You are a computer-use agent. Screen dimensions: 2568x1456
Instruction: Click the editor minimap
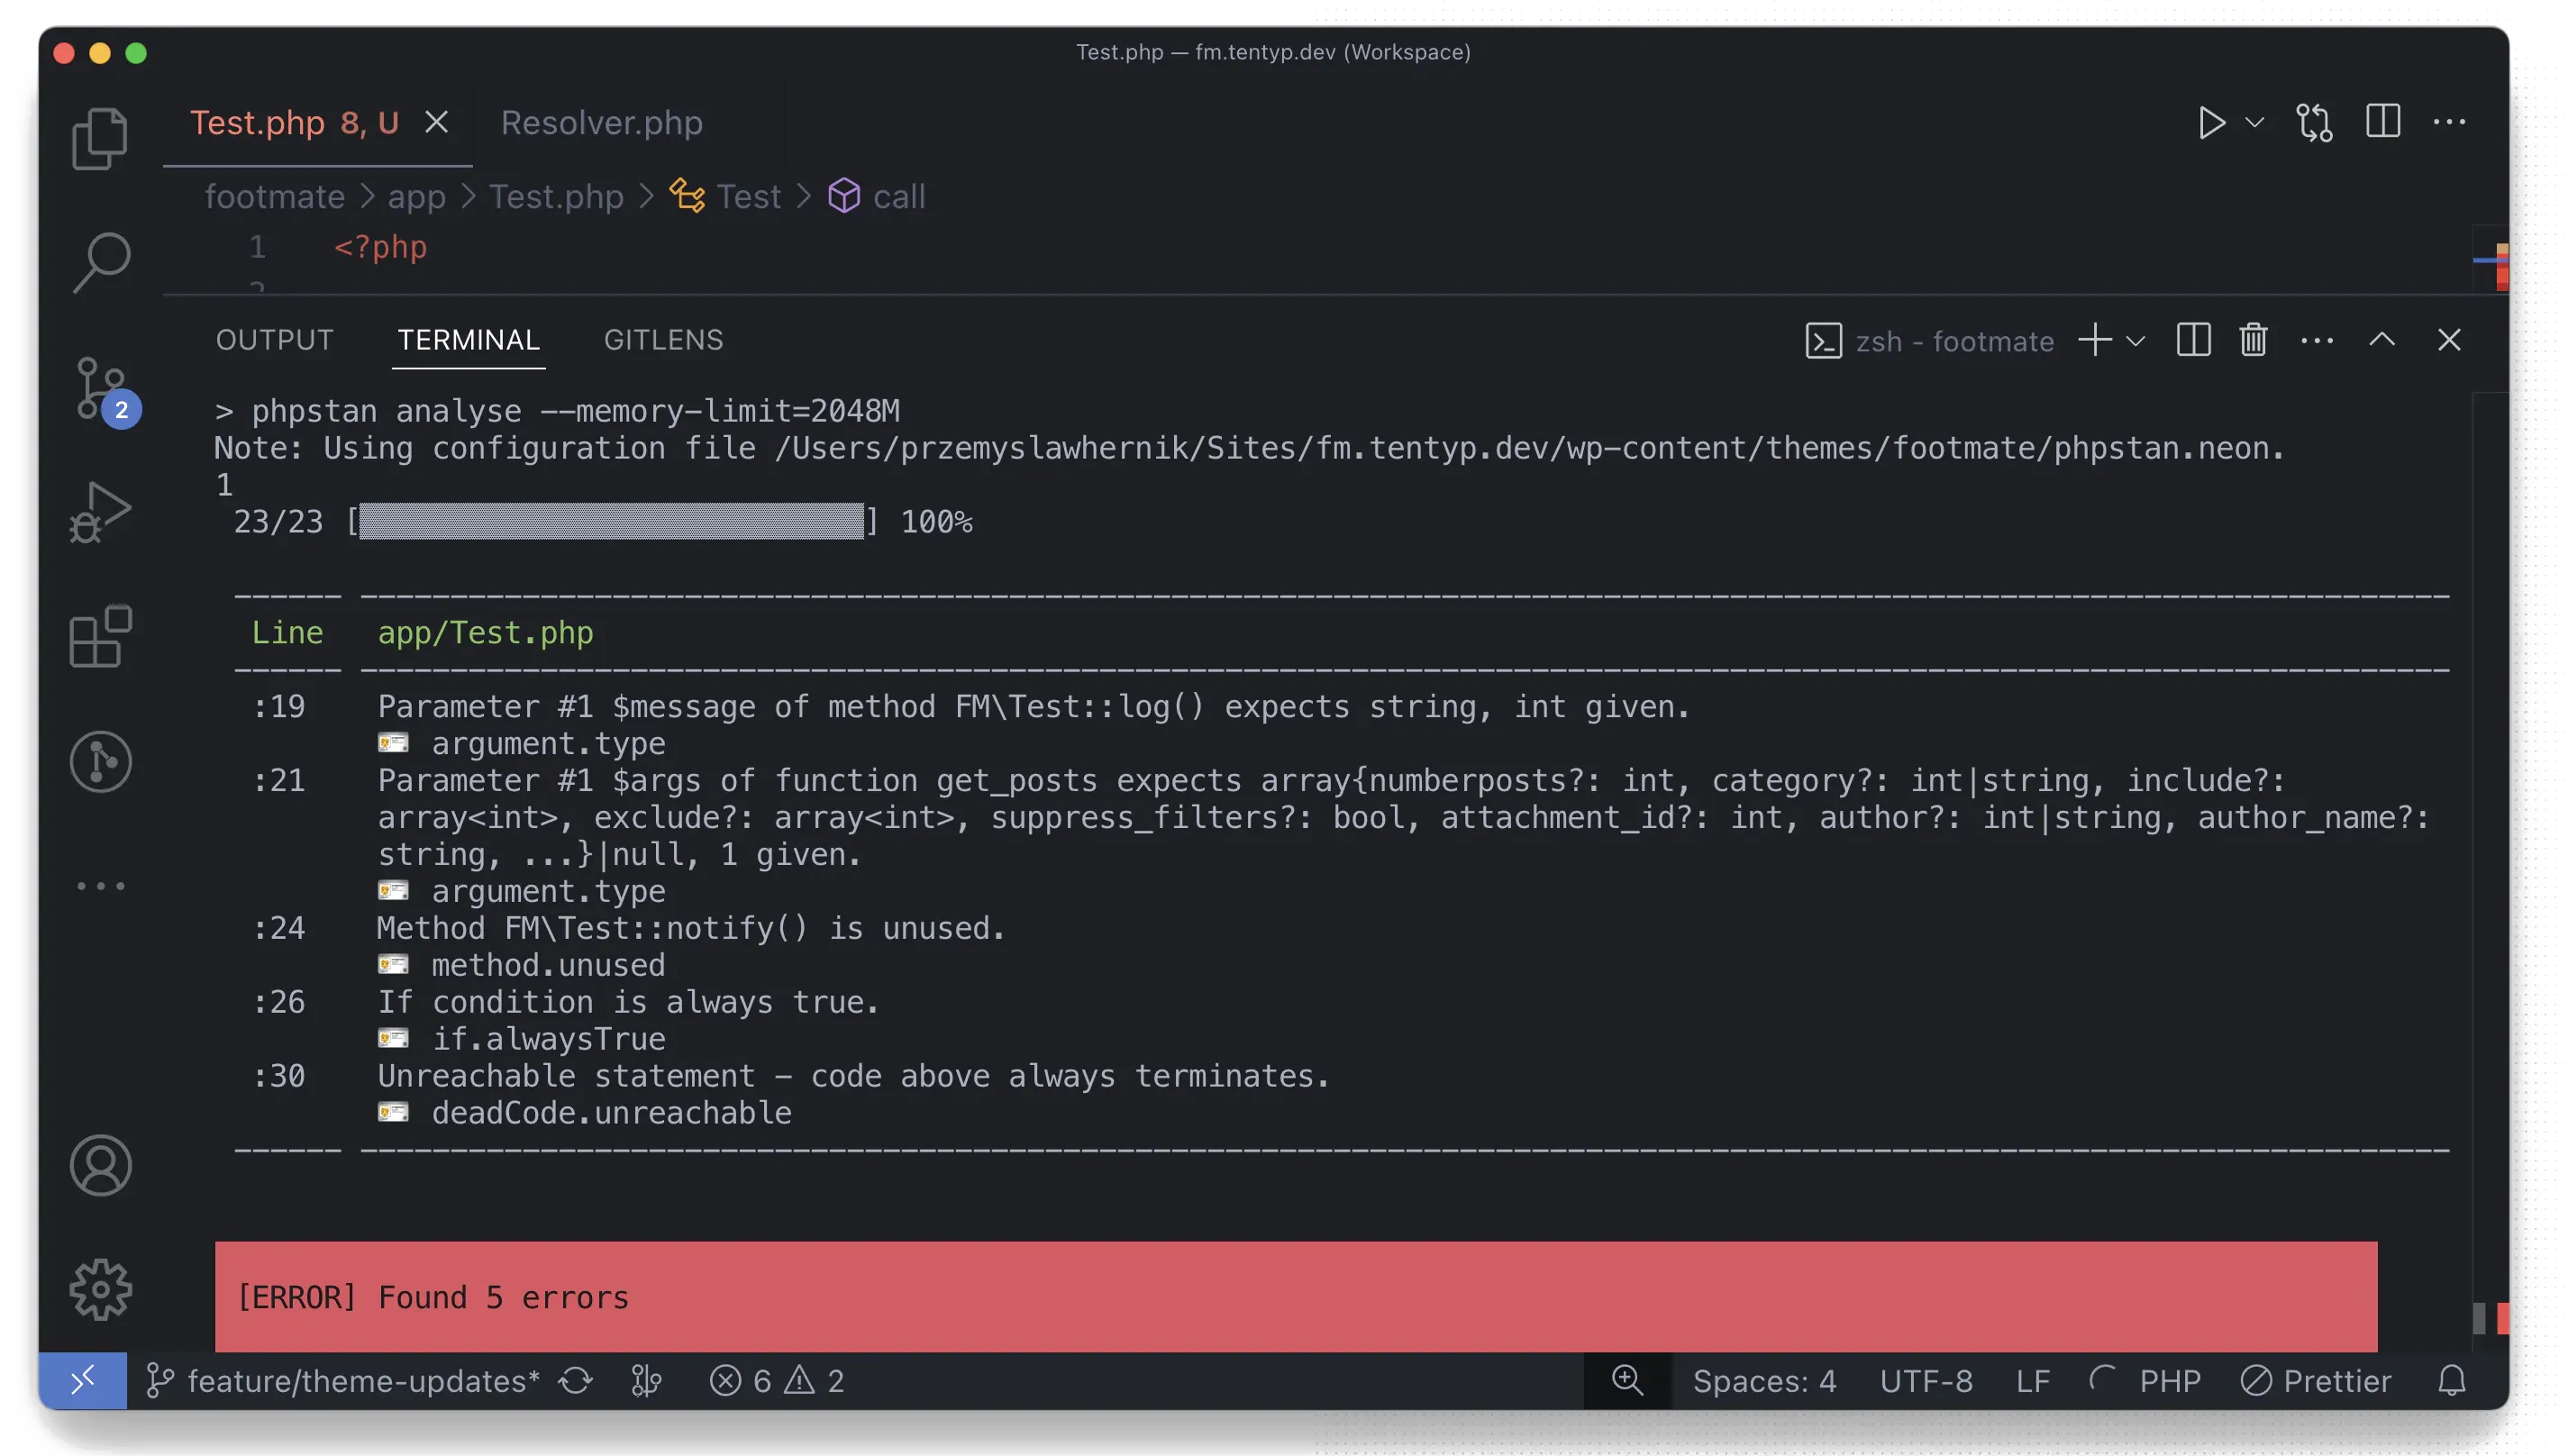click(x=2490, y=259)
